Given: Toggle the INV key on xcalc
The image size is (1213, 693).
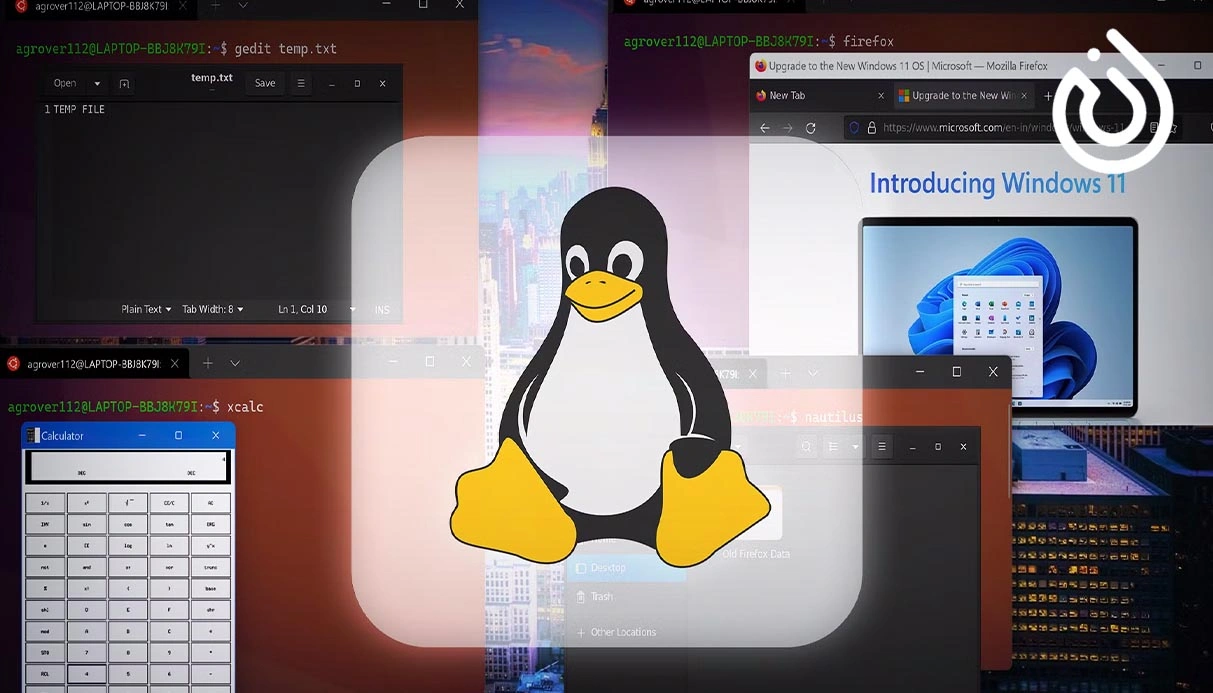Looking at the screenshot, I should click(x=45, y=524).
